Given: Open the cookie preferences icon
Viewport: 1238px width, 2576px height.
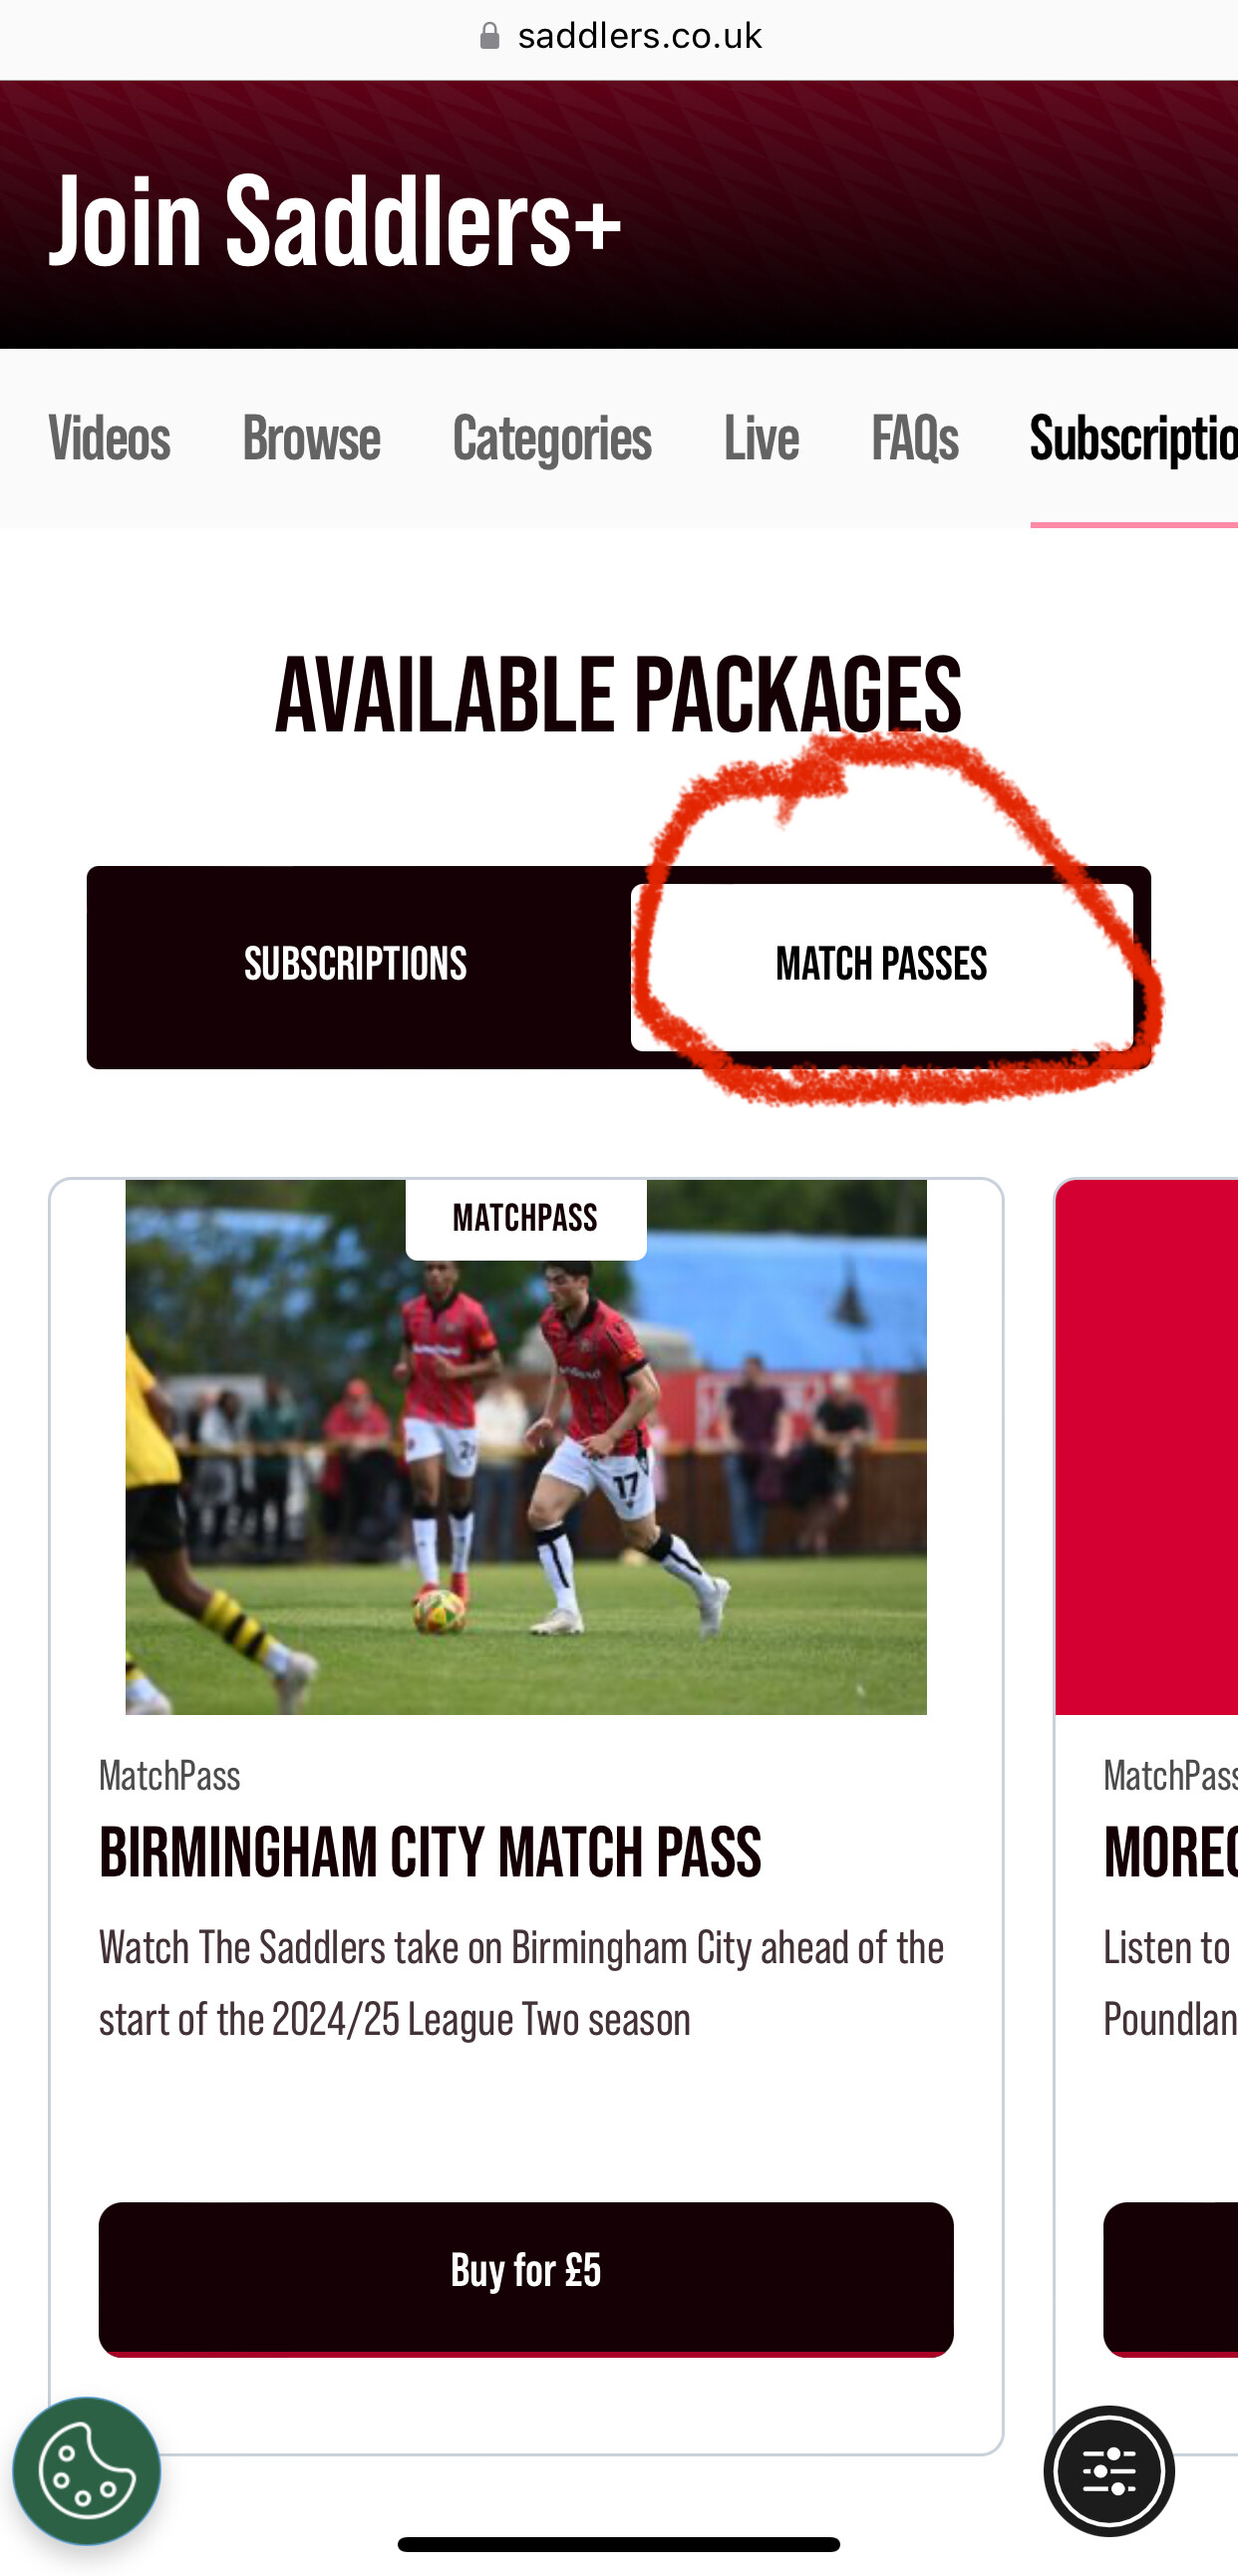Looking at the screenshot, I should coord(87,2471).
